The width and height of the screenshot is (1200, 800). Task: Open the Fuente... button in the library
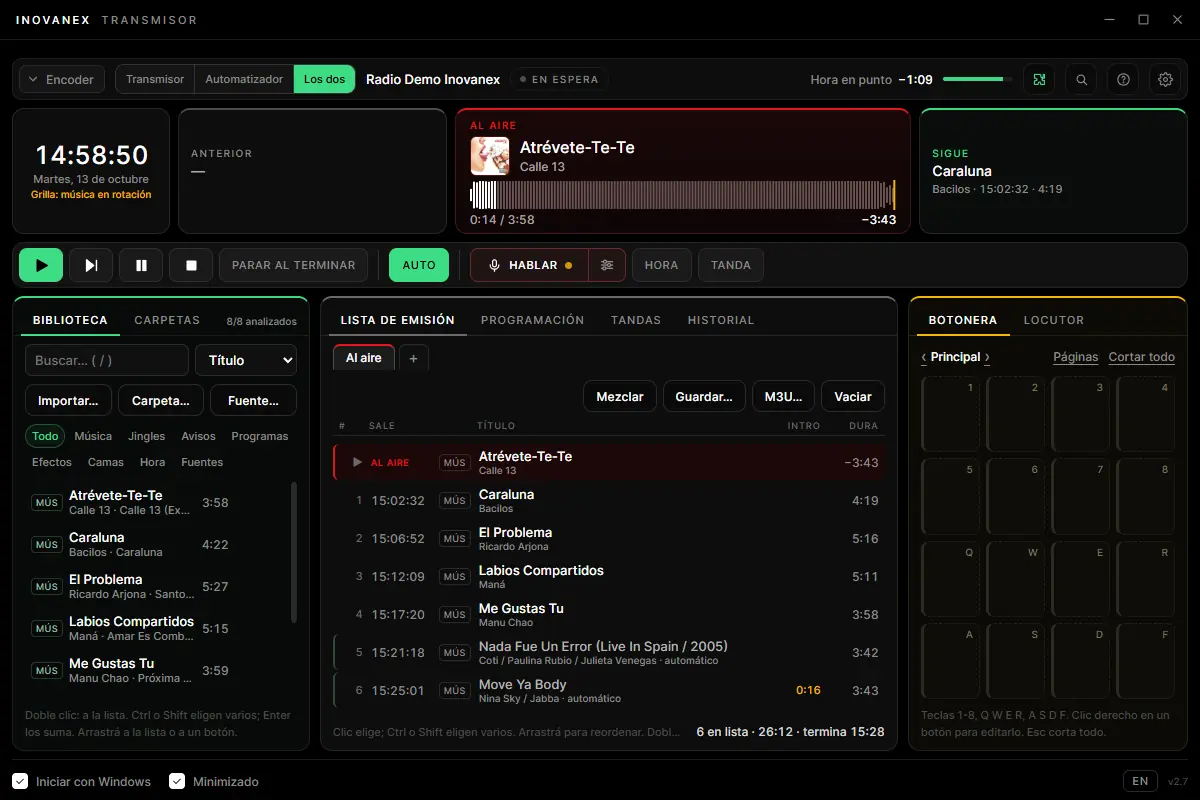pos(254,400)
